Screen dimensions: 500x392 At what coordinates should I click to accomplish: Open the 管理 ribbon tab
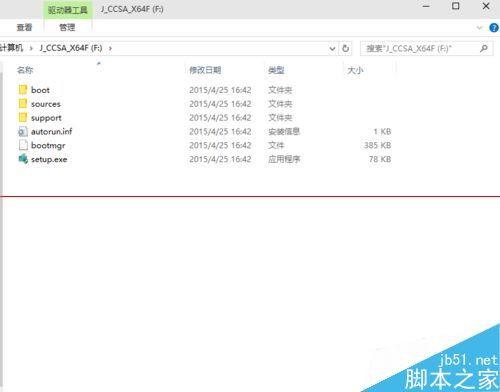click(67, 28)
